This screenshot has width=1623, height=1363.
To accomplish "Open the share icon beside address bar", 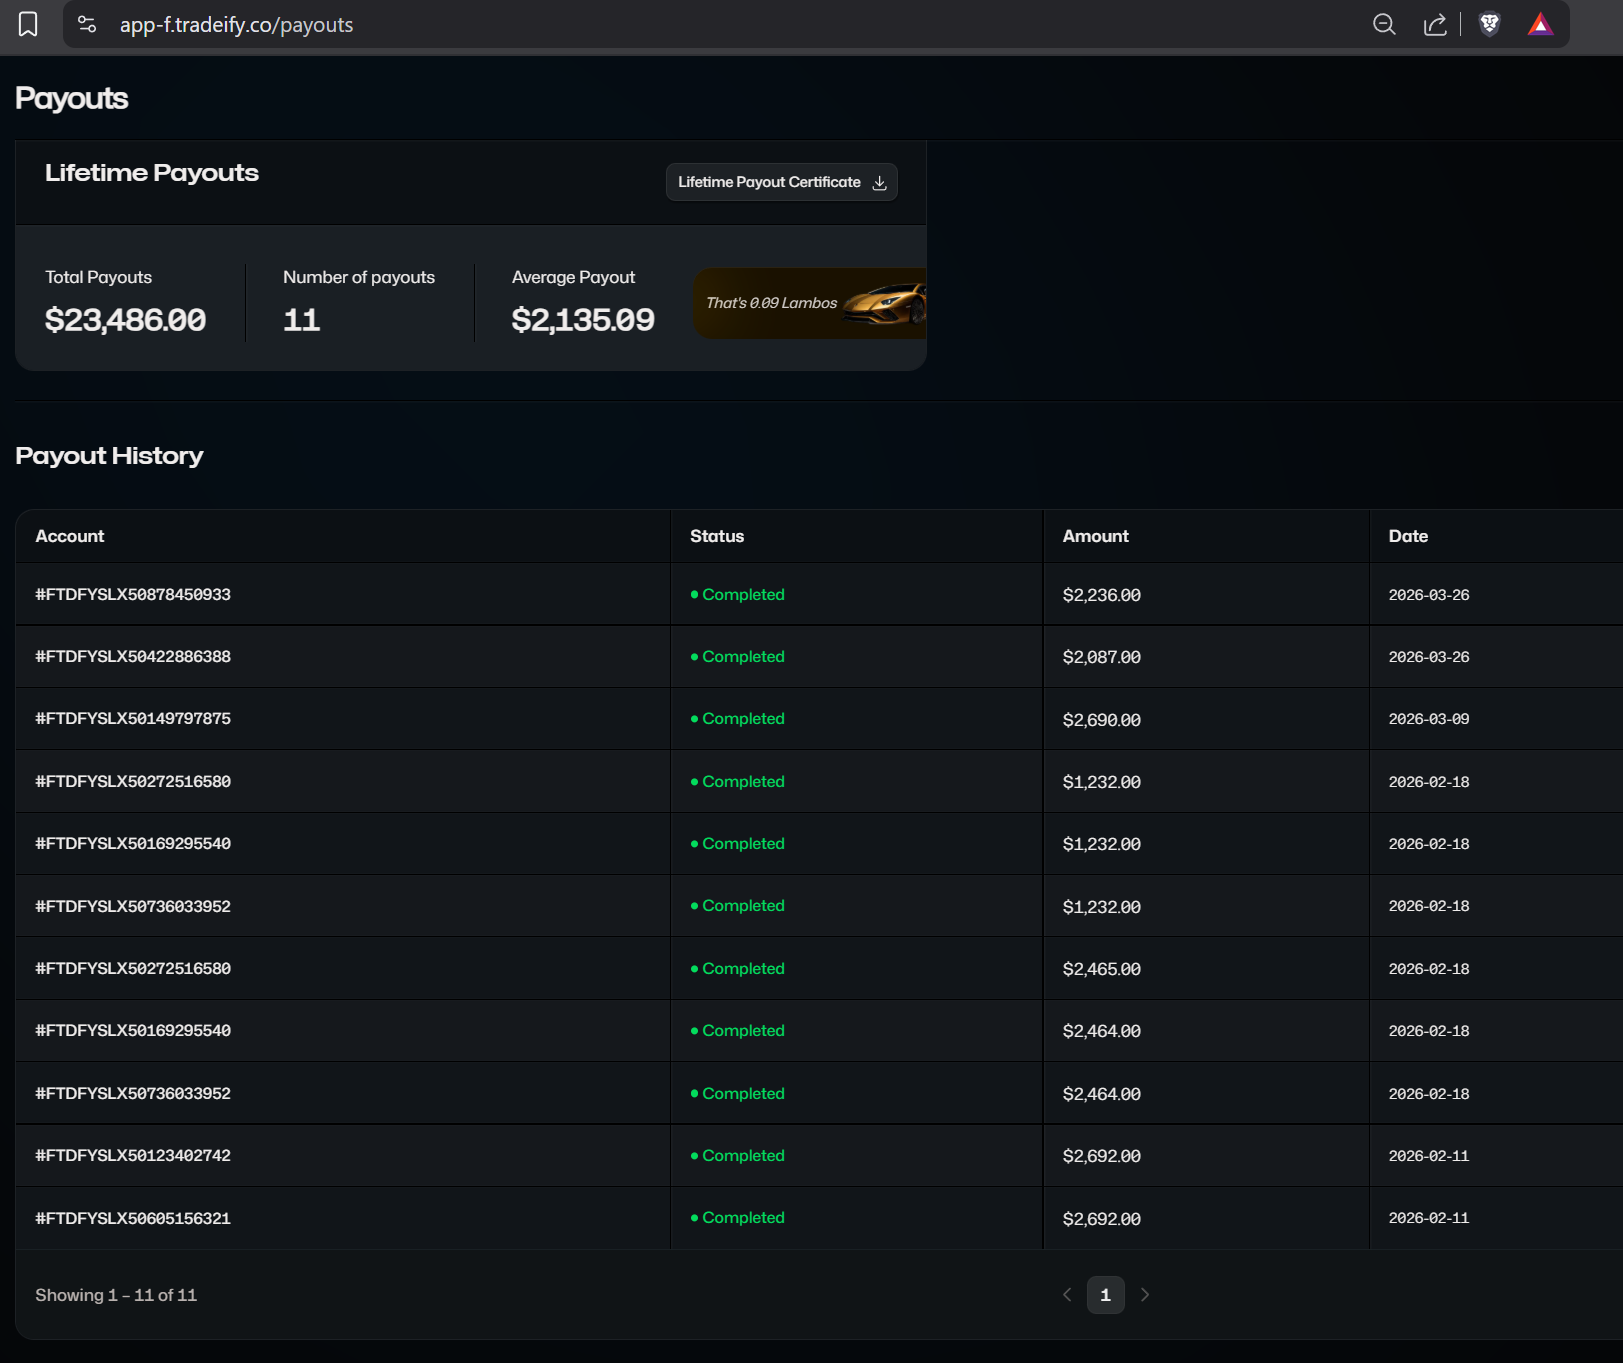I will [1435, 25].
